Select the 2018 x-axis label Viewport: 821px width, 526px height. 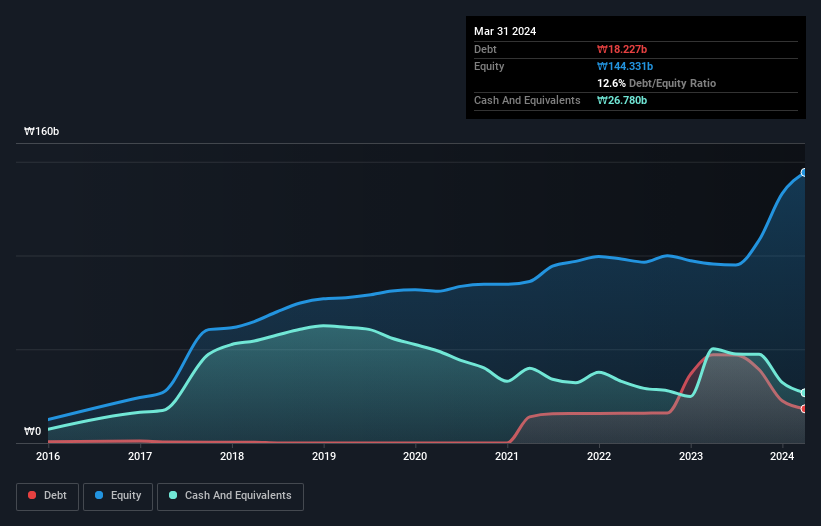(232, 456)
